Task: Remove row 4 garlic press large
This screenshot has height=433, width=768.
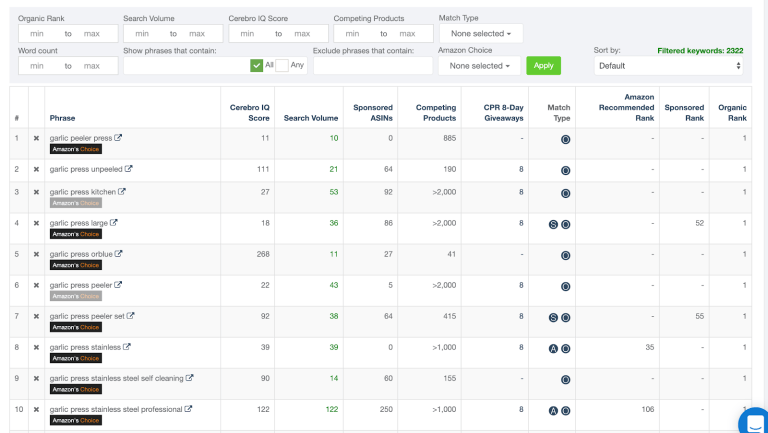Action: point(36,223)
